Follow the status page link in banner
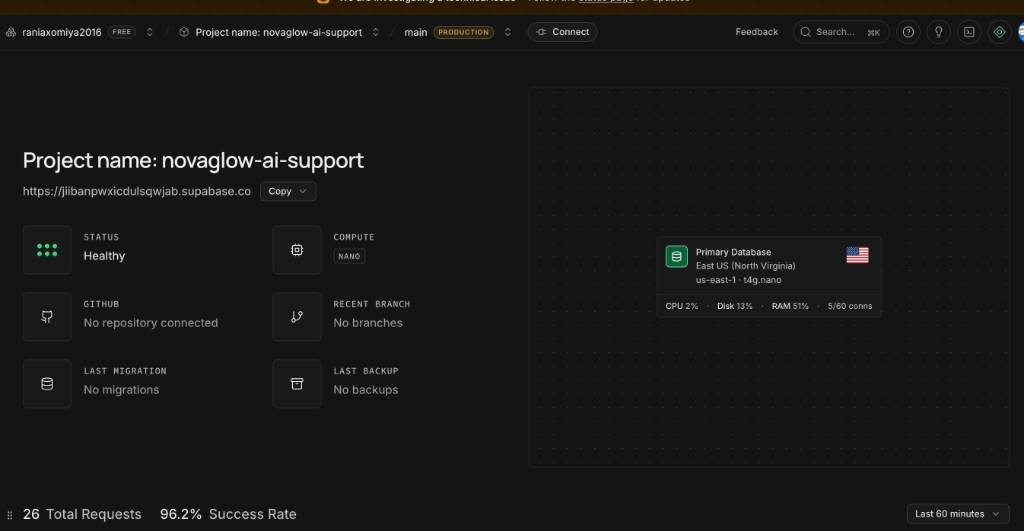 pos(605,1)
